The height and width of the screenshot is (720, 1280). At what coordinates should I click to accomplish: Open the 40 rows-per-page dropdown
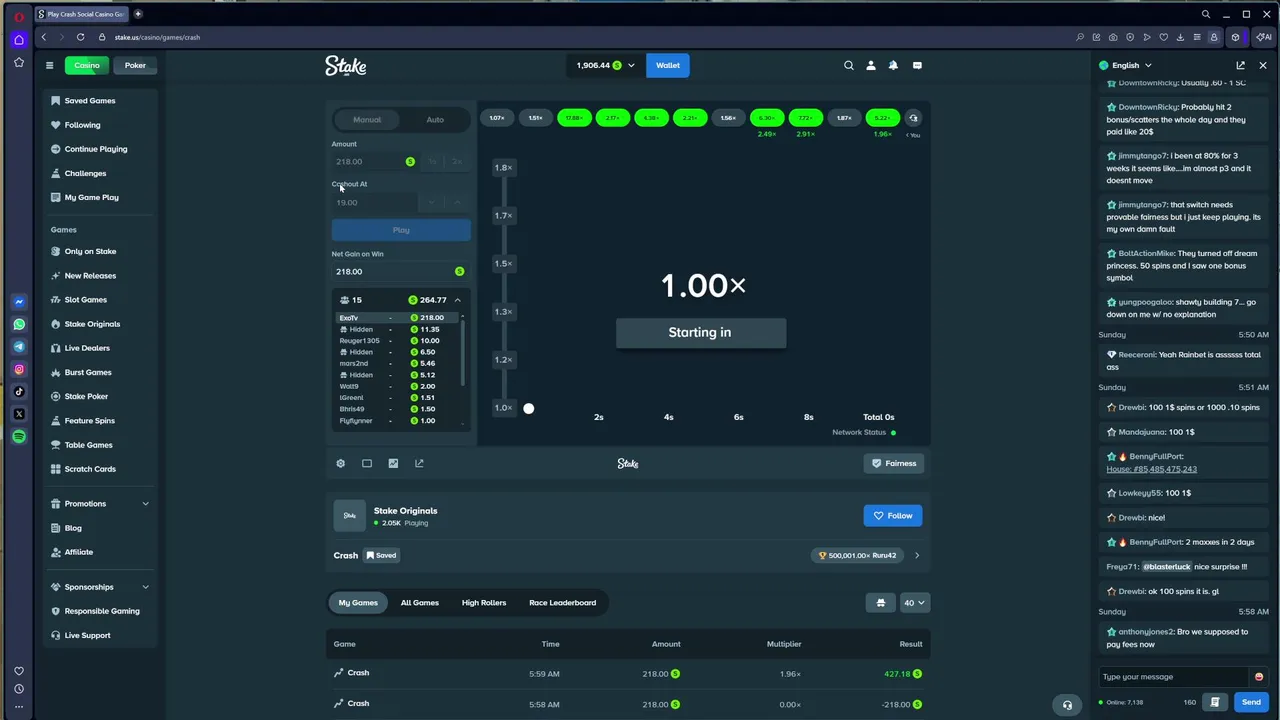tap(914, 603)
